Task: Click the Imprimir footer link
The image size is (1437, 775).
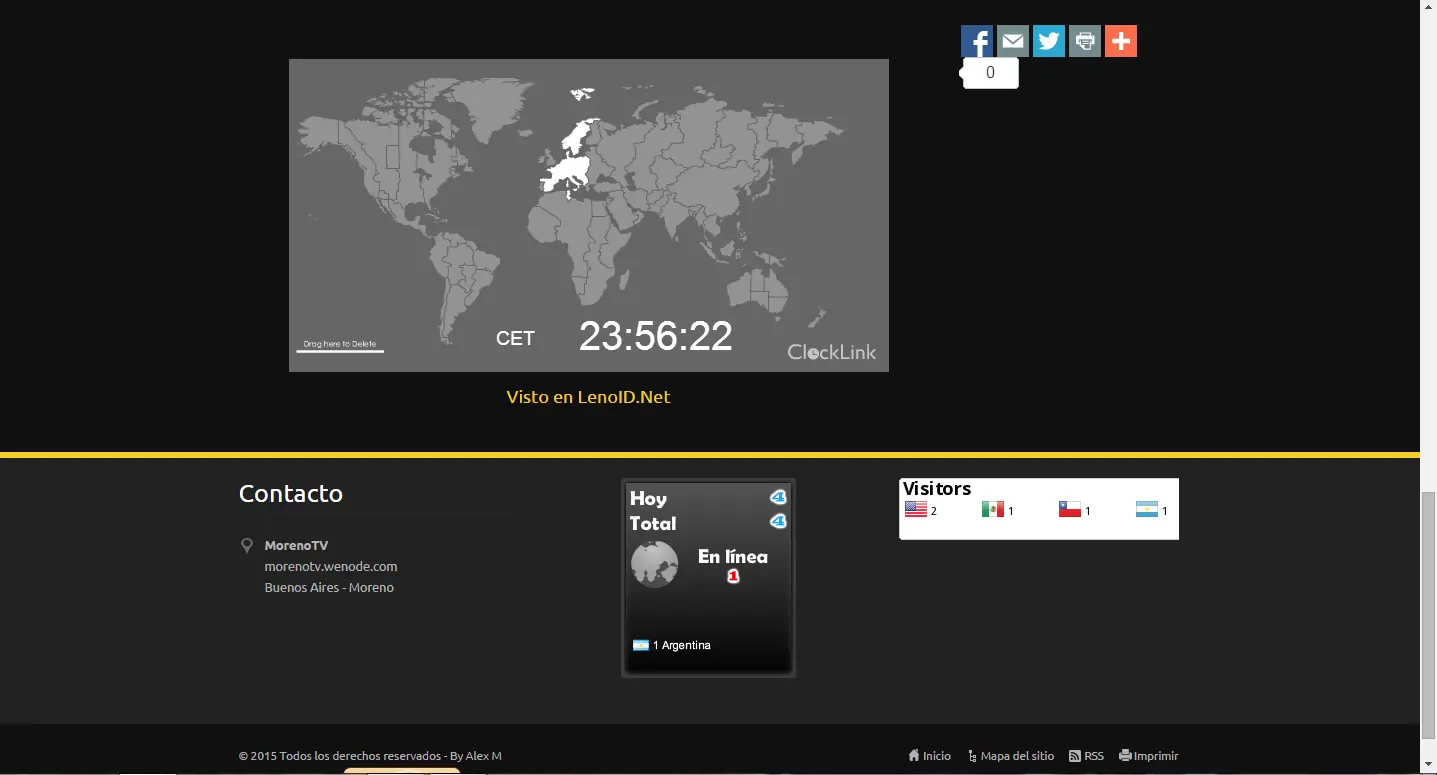Action: coord(1149,756)
